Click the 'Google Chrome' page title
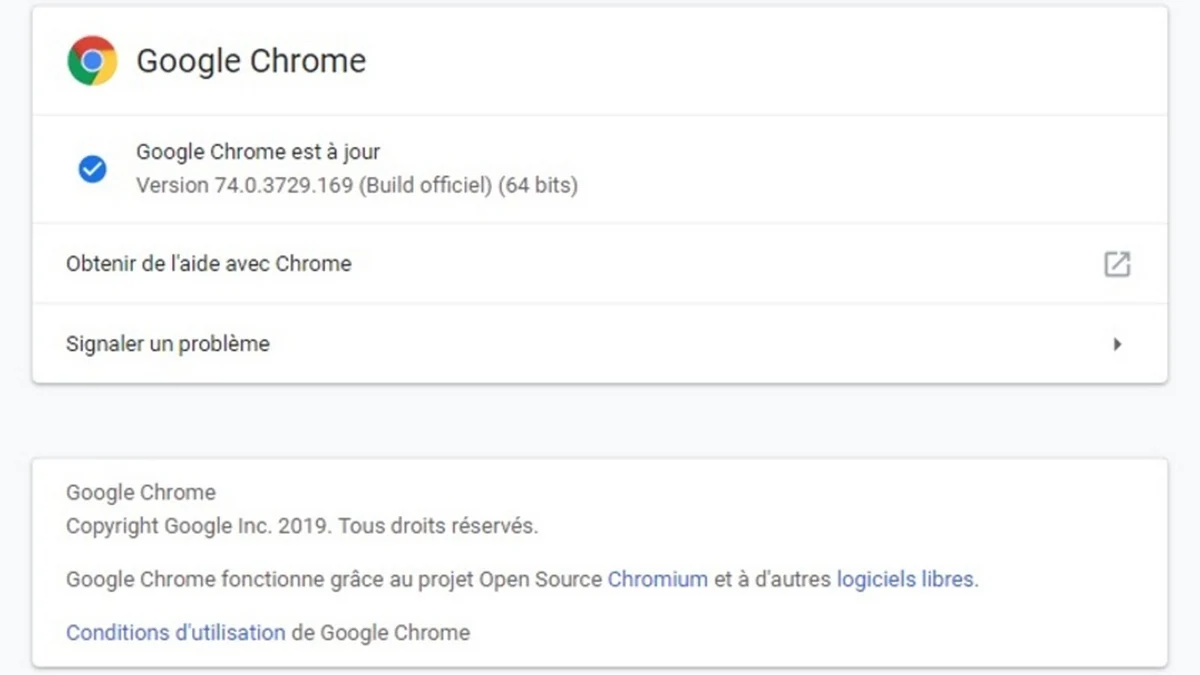Screen dimensions: 1200x675 (x=251, y=60)
